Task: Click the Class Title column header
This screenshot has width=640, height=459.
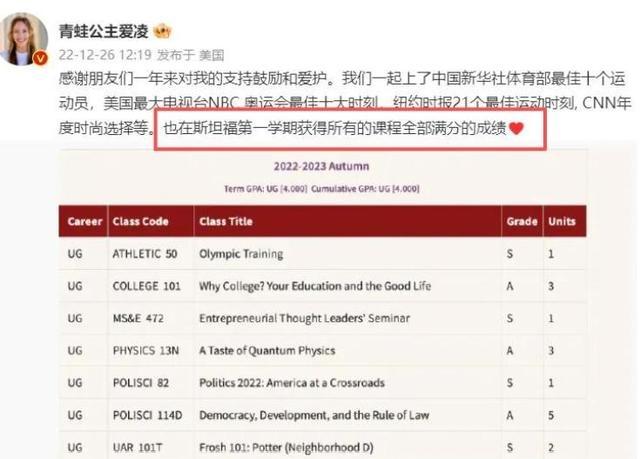Action: click(228, 221)
